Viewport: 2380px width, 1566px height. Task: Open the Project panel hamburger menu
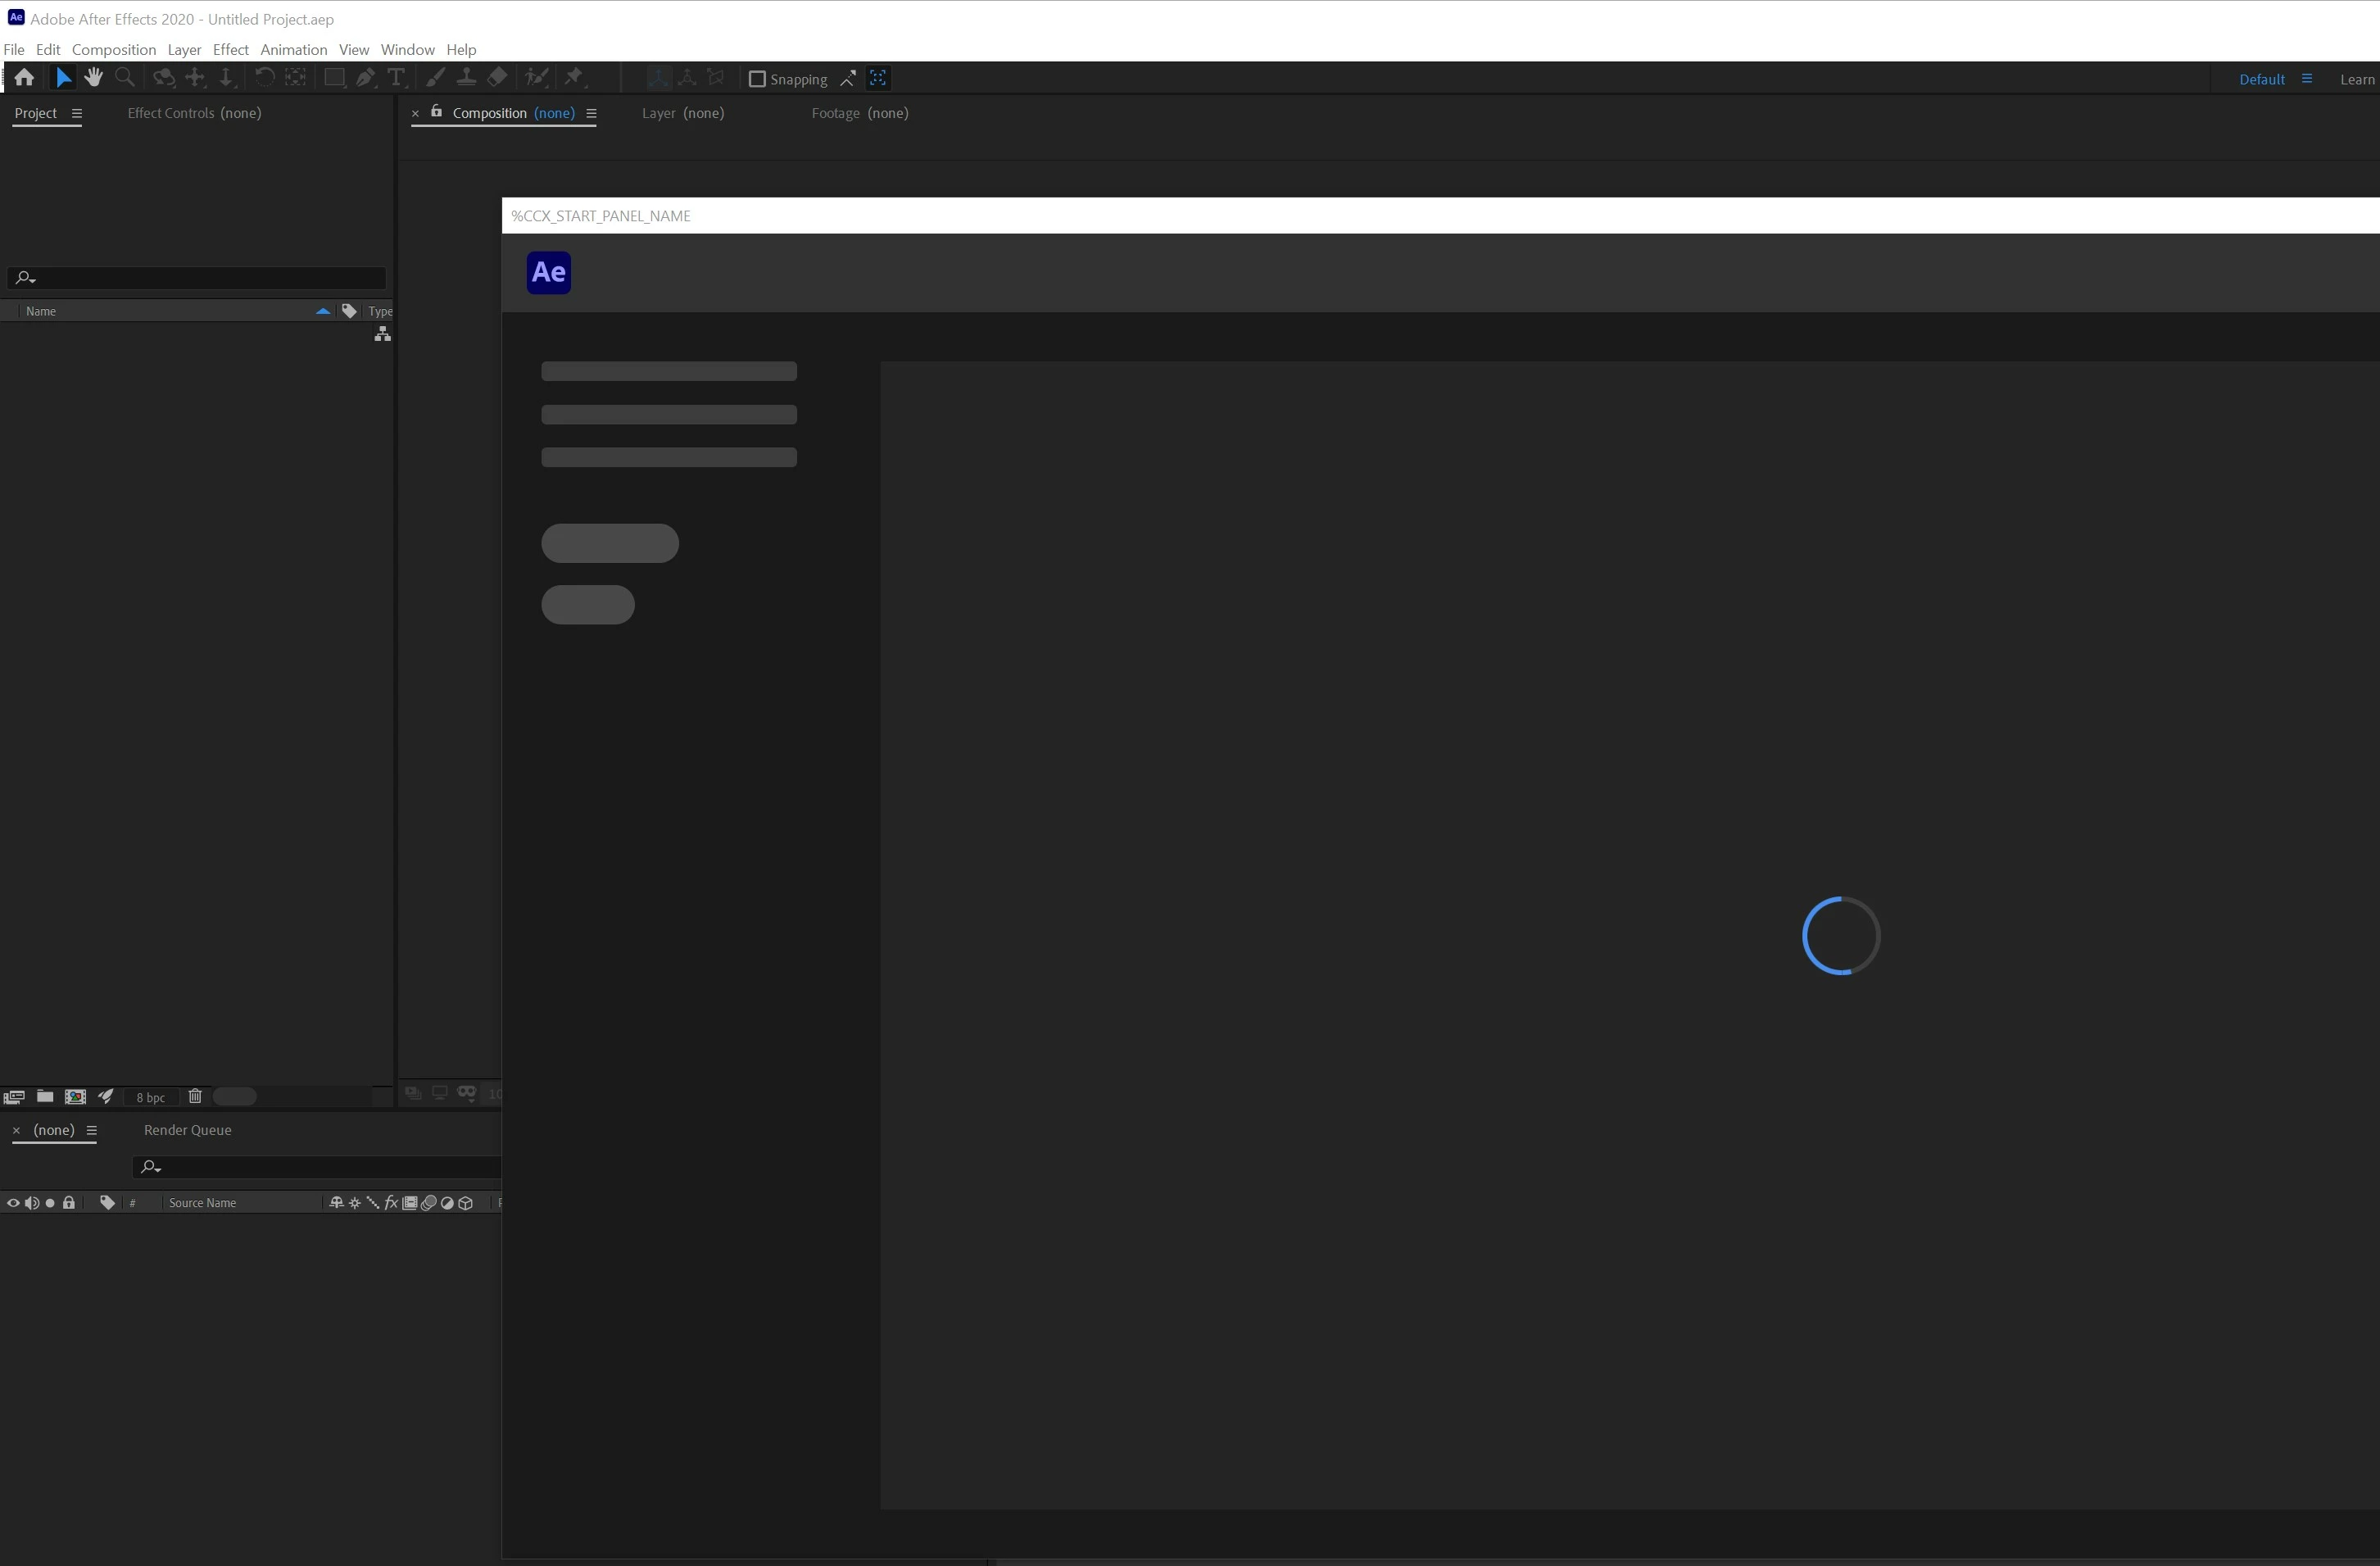tap(76, 113)
